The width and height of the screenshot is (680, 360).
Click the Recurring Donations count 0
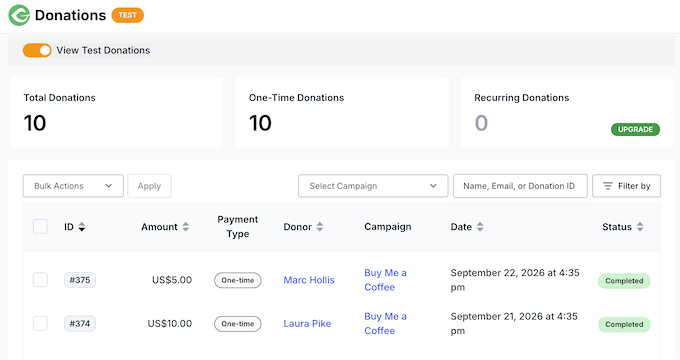[481, 123]
